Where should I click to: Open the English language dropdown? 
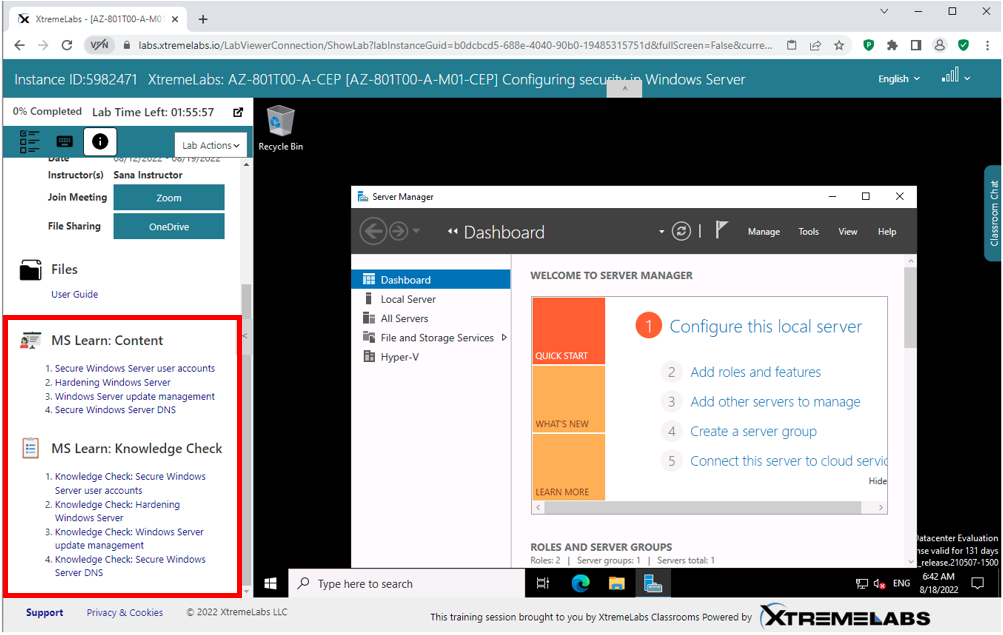pyautogui.click(x=898, y=77)
